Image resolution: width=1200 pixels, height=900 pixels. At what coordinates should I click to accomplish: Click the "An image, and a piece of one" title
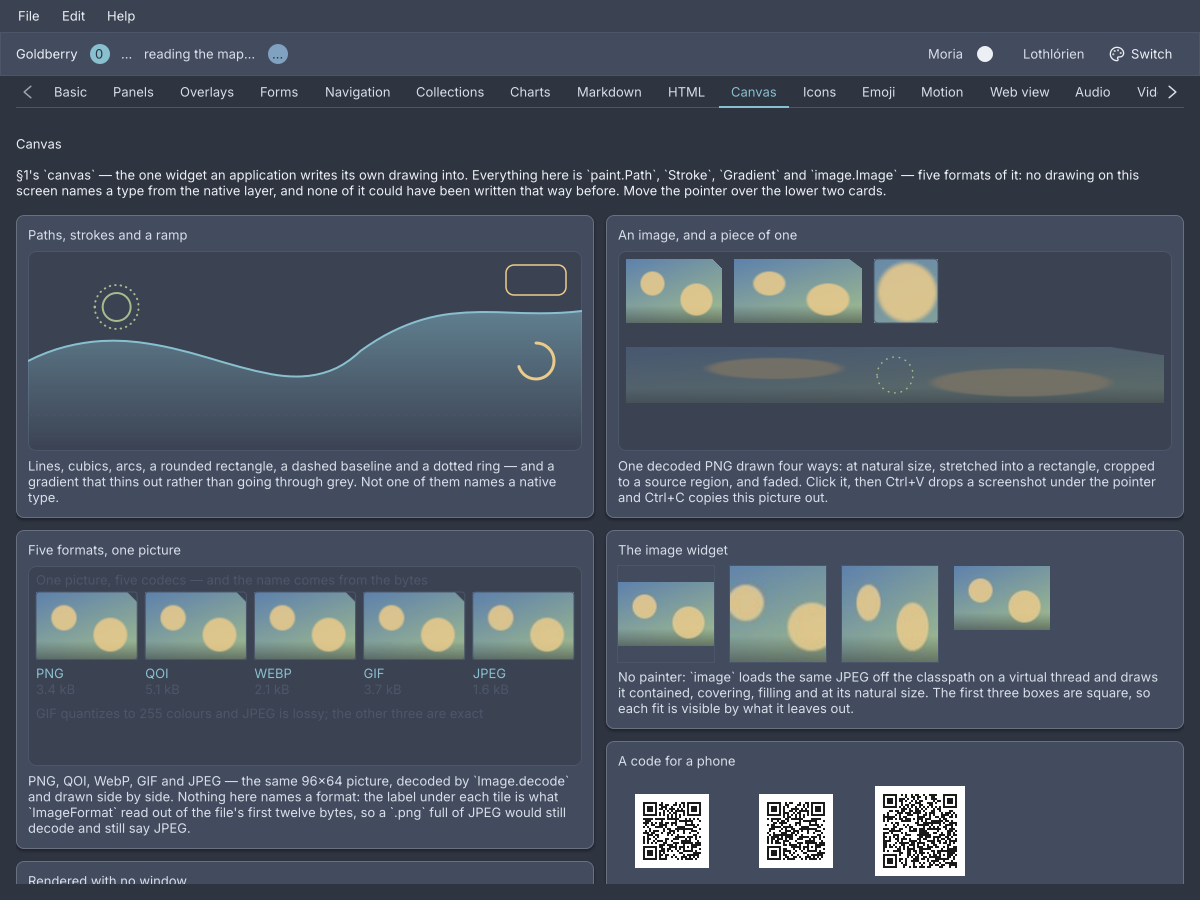click(708, 235)
